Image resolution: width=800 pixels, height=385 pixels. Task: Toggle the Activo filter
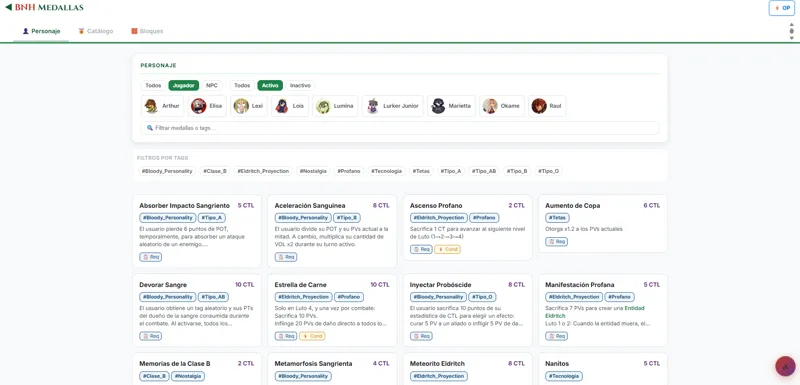click(270, 85)
